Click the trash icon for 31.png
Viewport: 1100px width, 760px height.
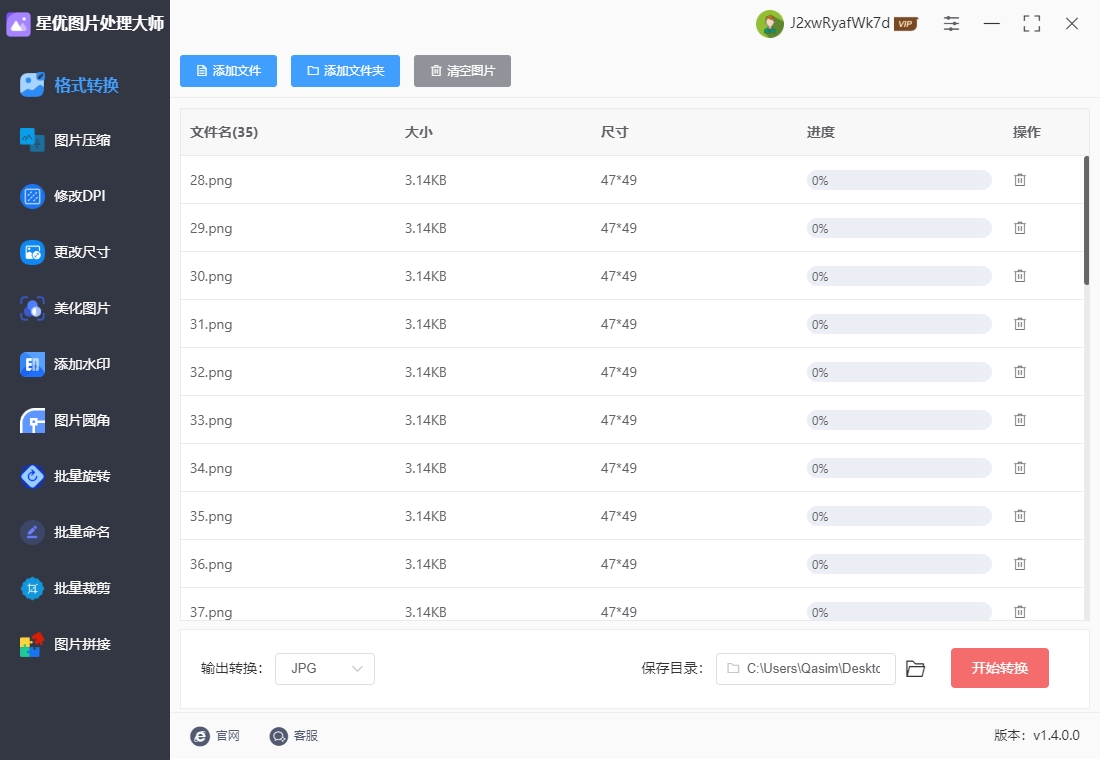pyautogui.click(x=1020, y=324)
